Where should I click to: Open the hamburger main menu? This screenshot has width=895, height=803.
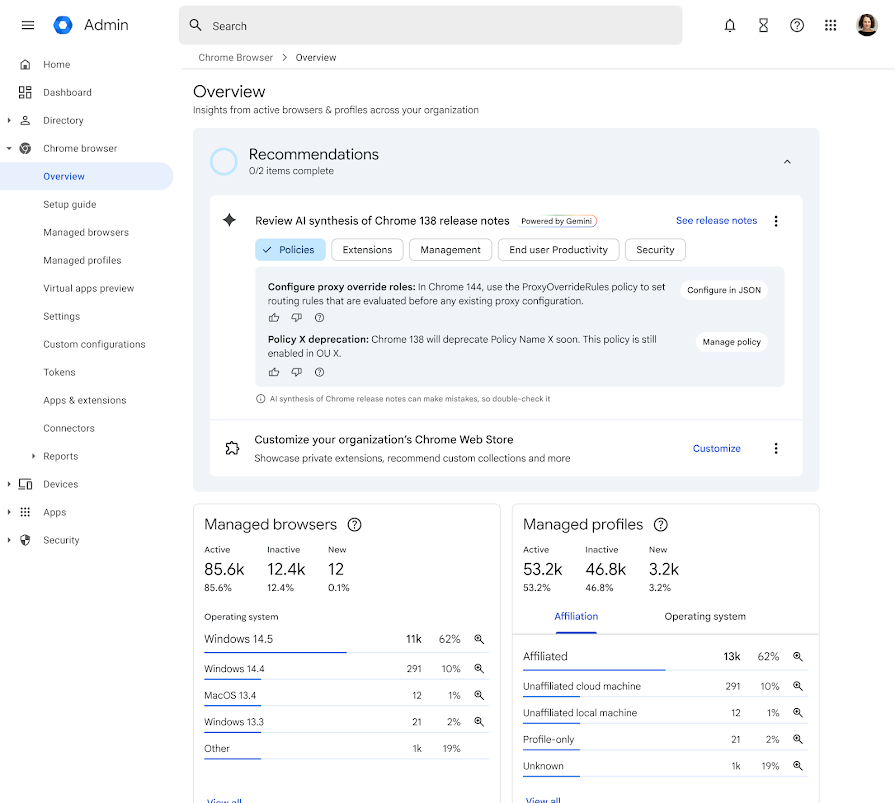pyautogui.click(x=27, y=25)
